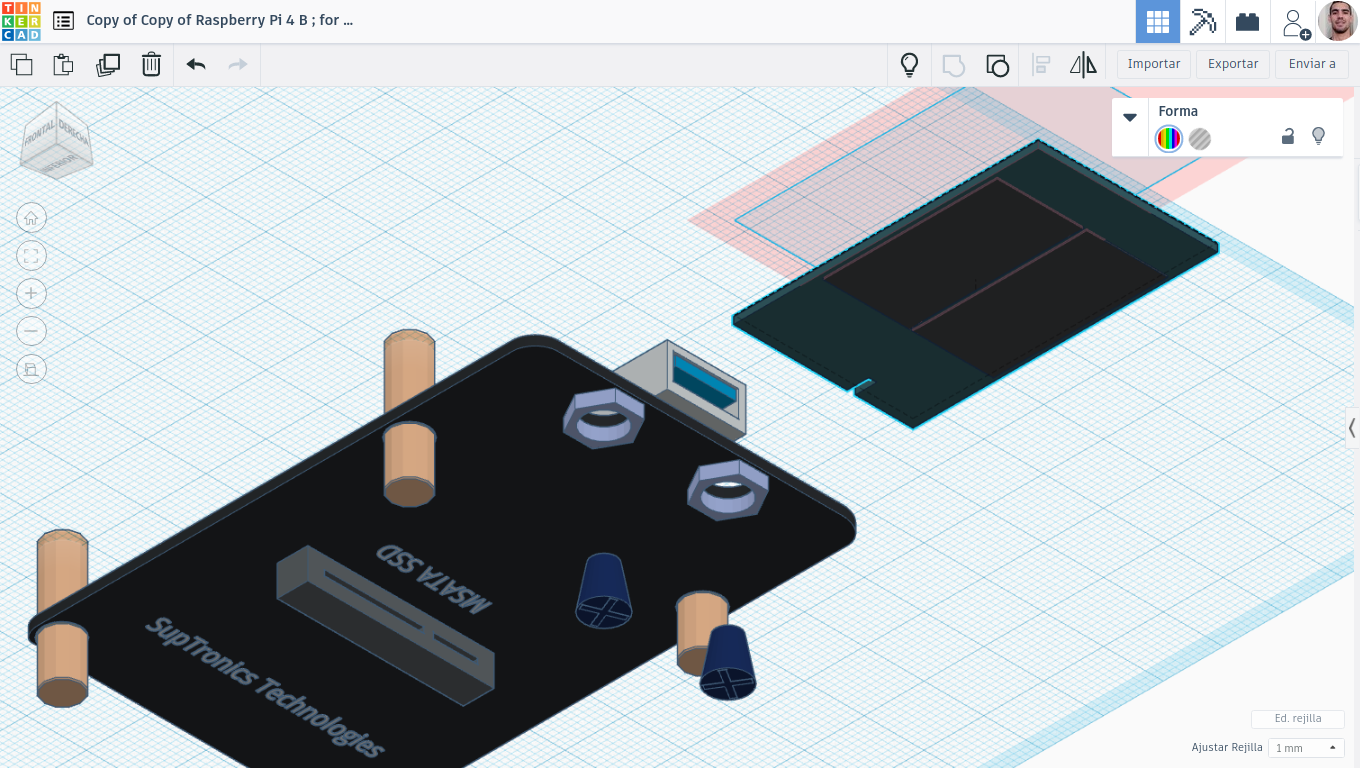Click the project title text
Screen dimensions: 1360x768
[x=220, y=20]
